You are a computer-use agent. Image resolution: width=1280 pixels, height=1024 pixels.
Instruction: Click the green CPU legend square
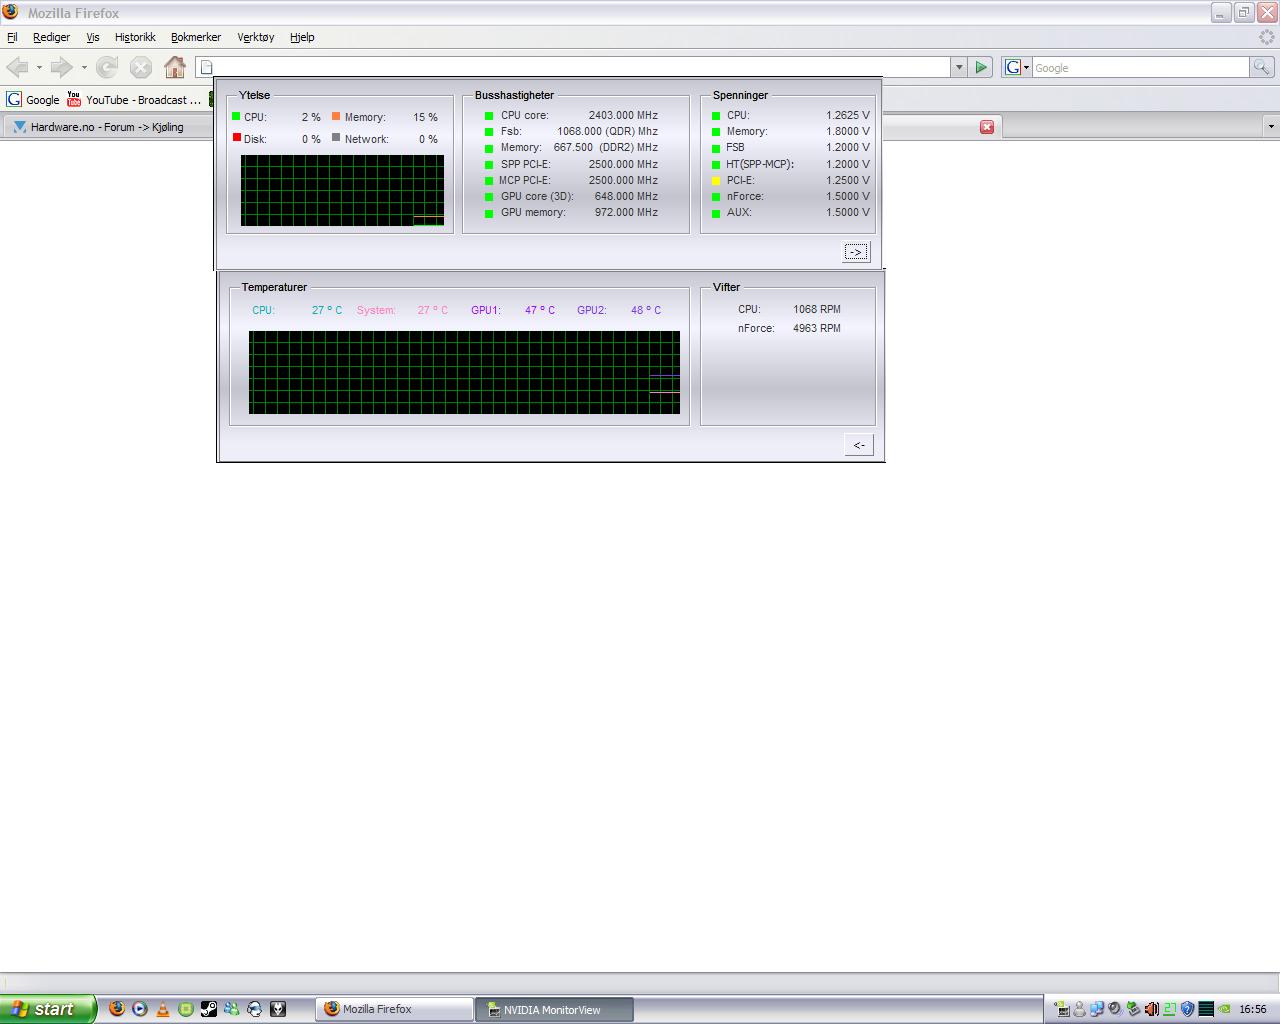[x=236, y=116]
